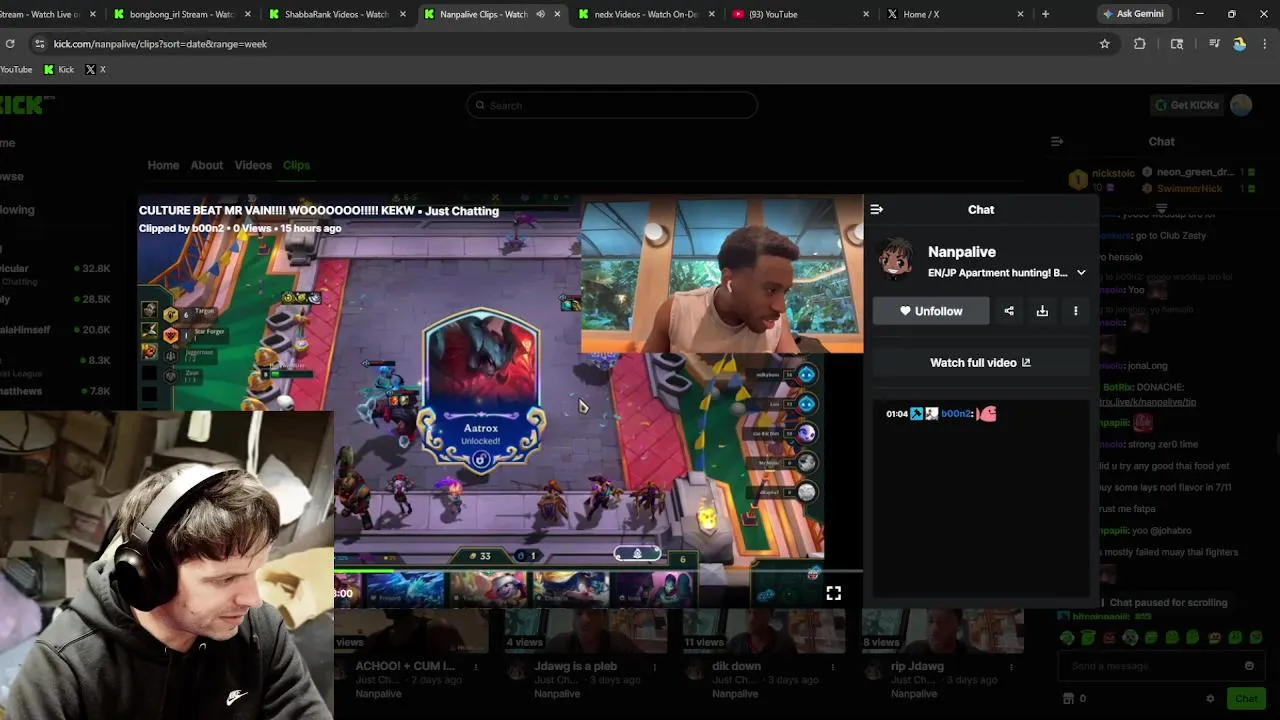The width and height of the screenshot is (1280, 720).
Task: Send message with green Chat button
Action: click(x=1246, y=699)
